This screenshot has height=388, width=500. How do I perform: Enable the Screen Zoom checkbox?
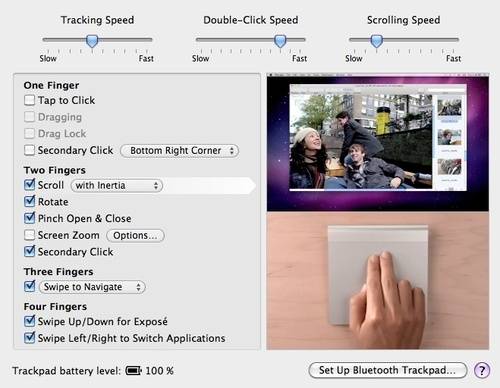[29, 235]
